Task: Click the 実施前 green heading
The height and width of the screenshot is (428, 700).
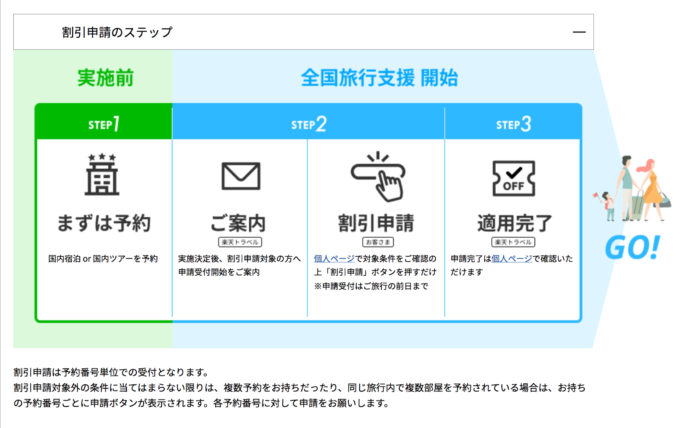Action: 105,78
